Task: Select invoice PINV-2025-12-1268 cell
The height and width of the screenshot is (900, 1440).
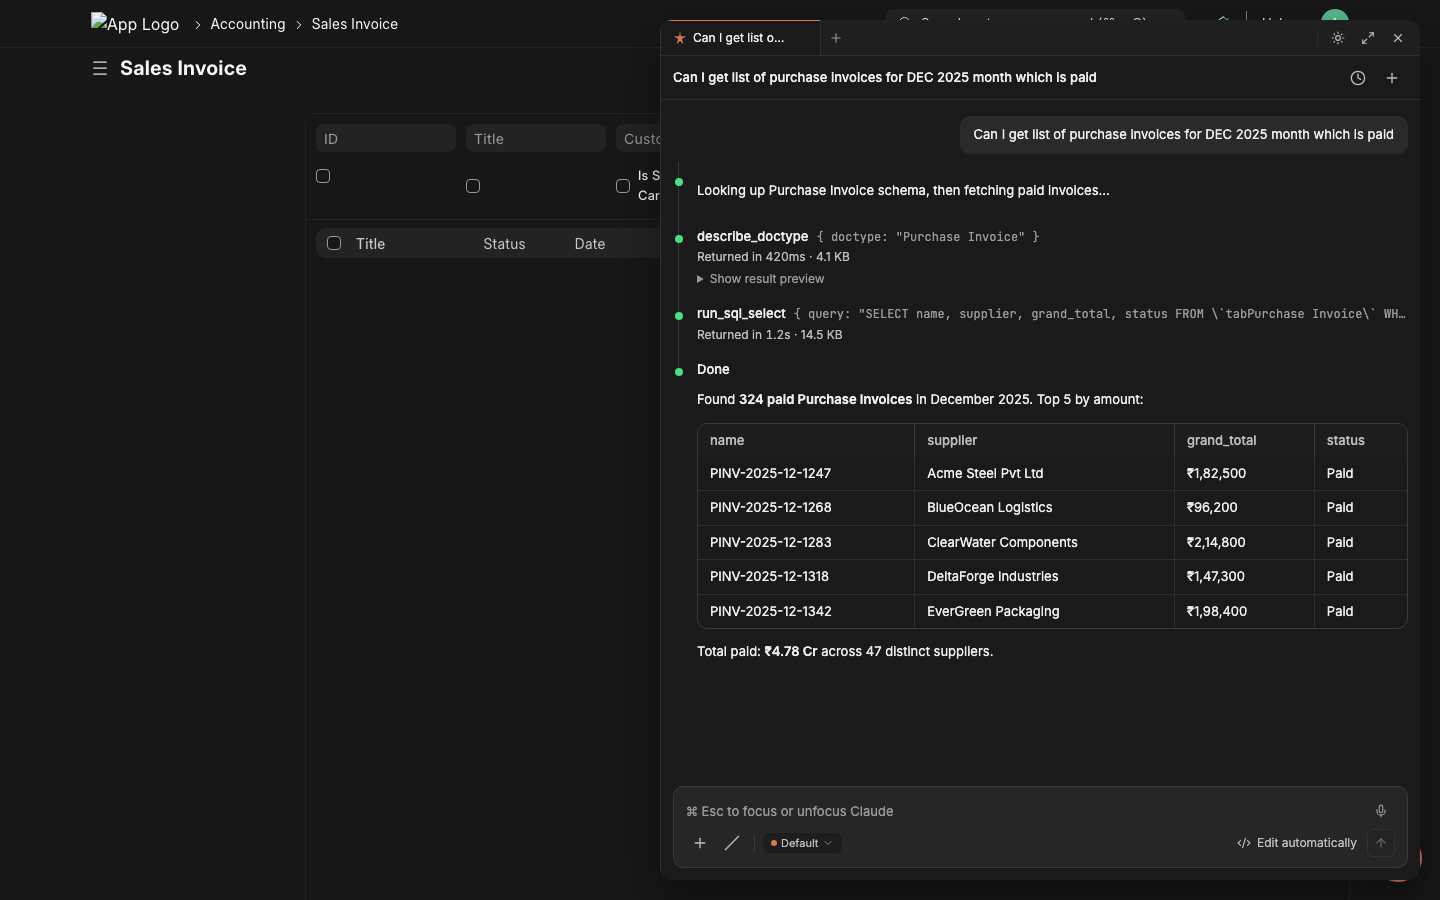Action: tap(806, 508)
